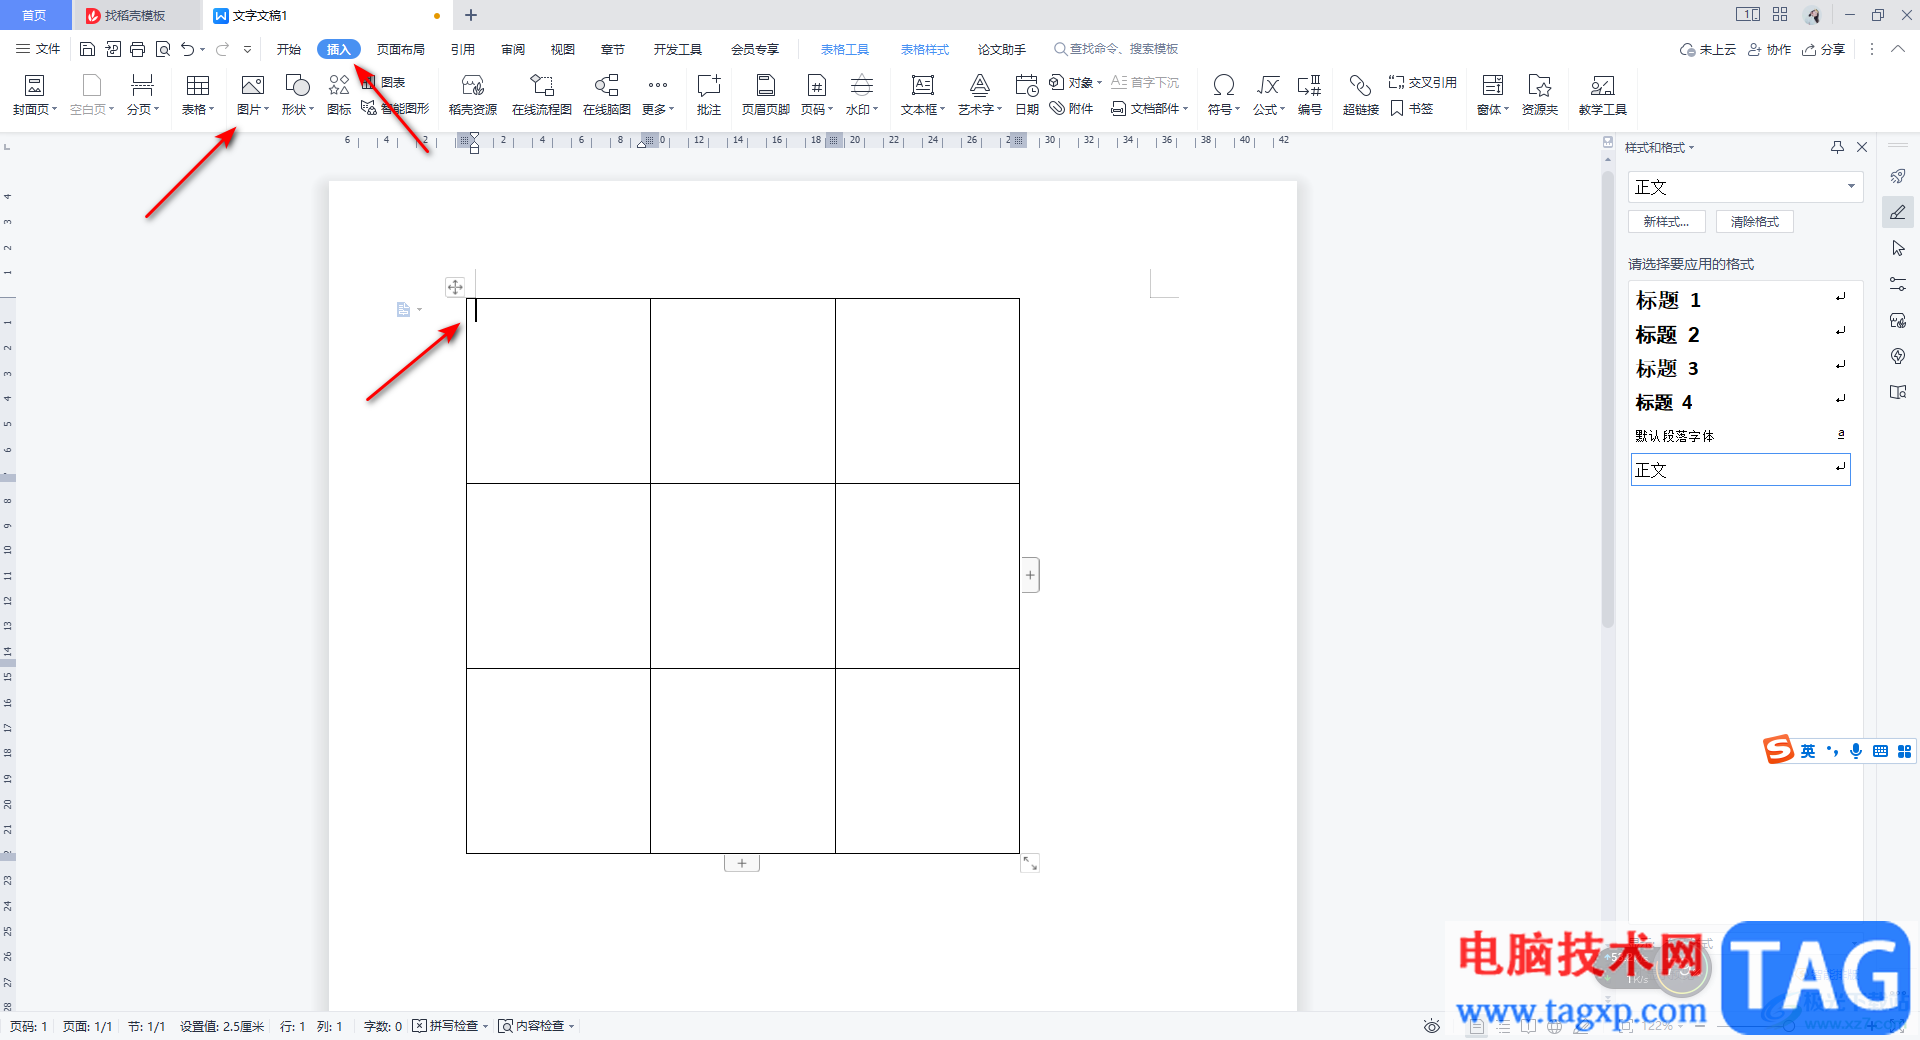Image resolution: width=1920 pixels, height=1040 pixels.
Task: Insert a cross reference (交叉引用)
Action: (1422, 82)
